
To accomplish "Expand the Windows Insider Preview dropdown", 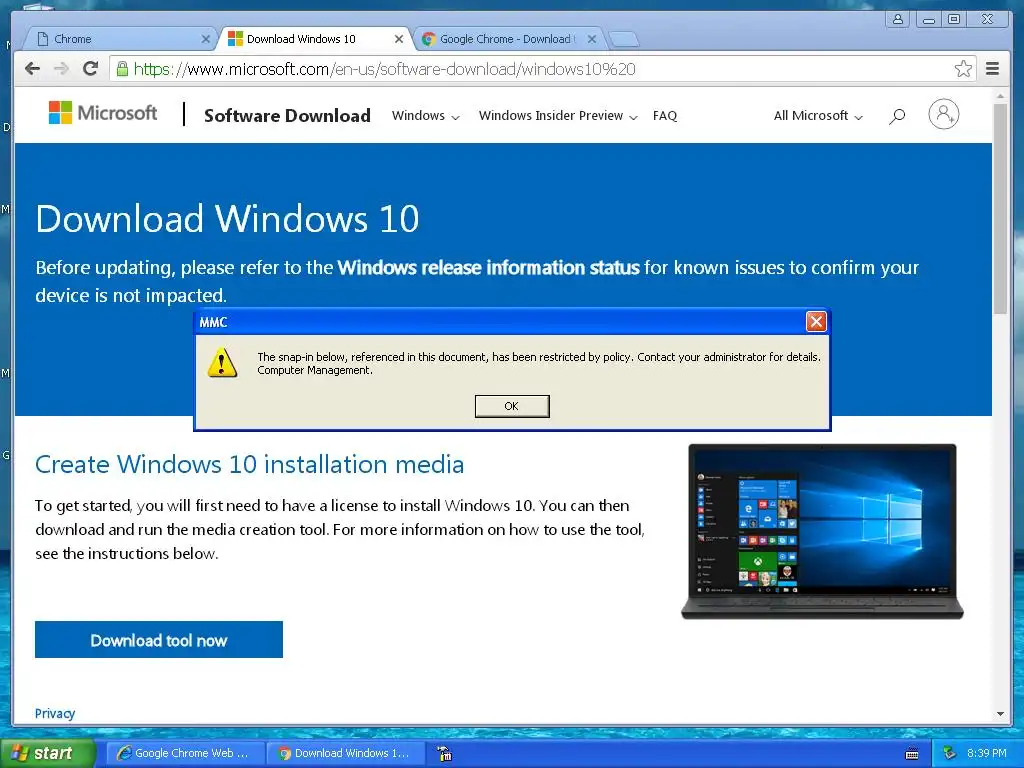I will (x=558, y=116).
